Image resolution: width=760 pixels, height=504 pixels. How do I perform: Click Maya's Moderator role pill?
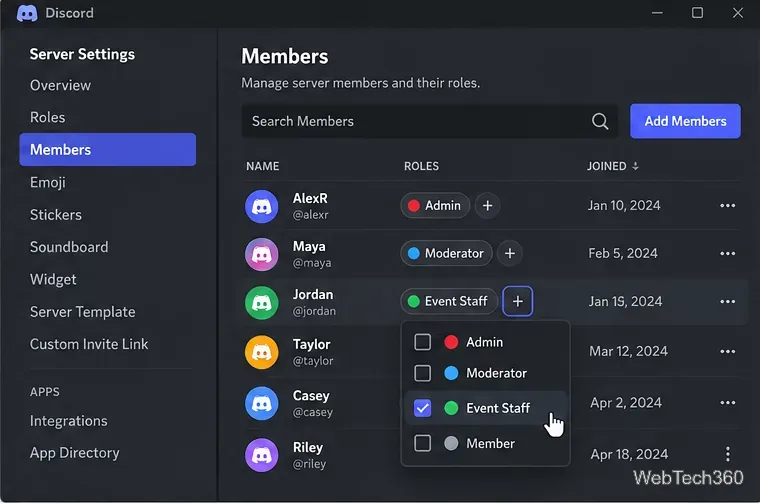[446, 253]
